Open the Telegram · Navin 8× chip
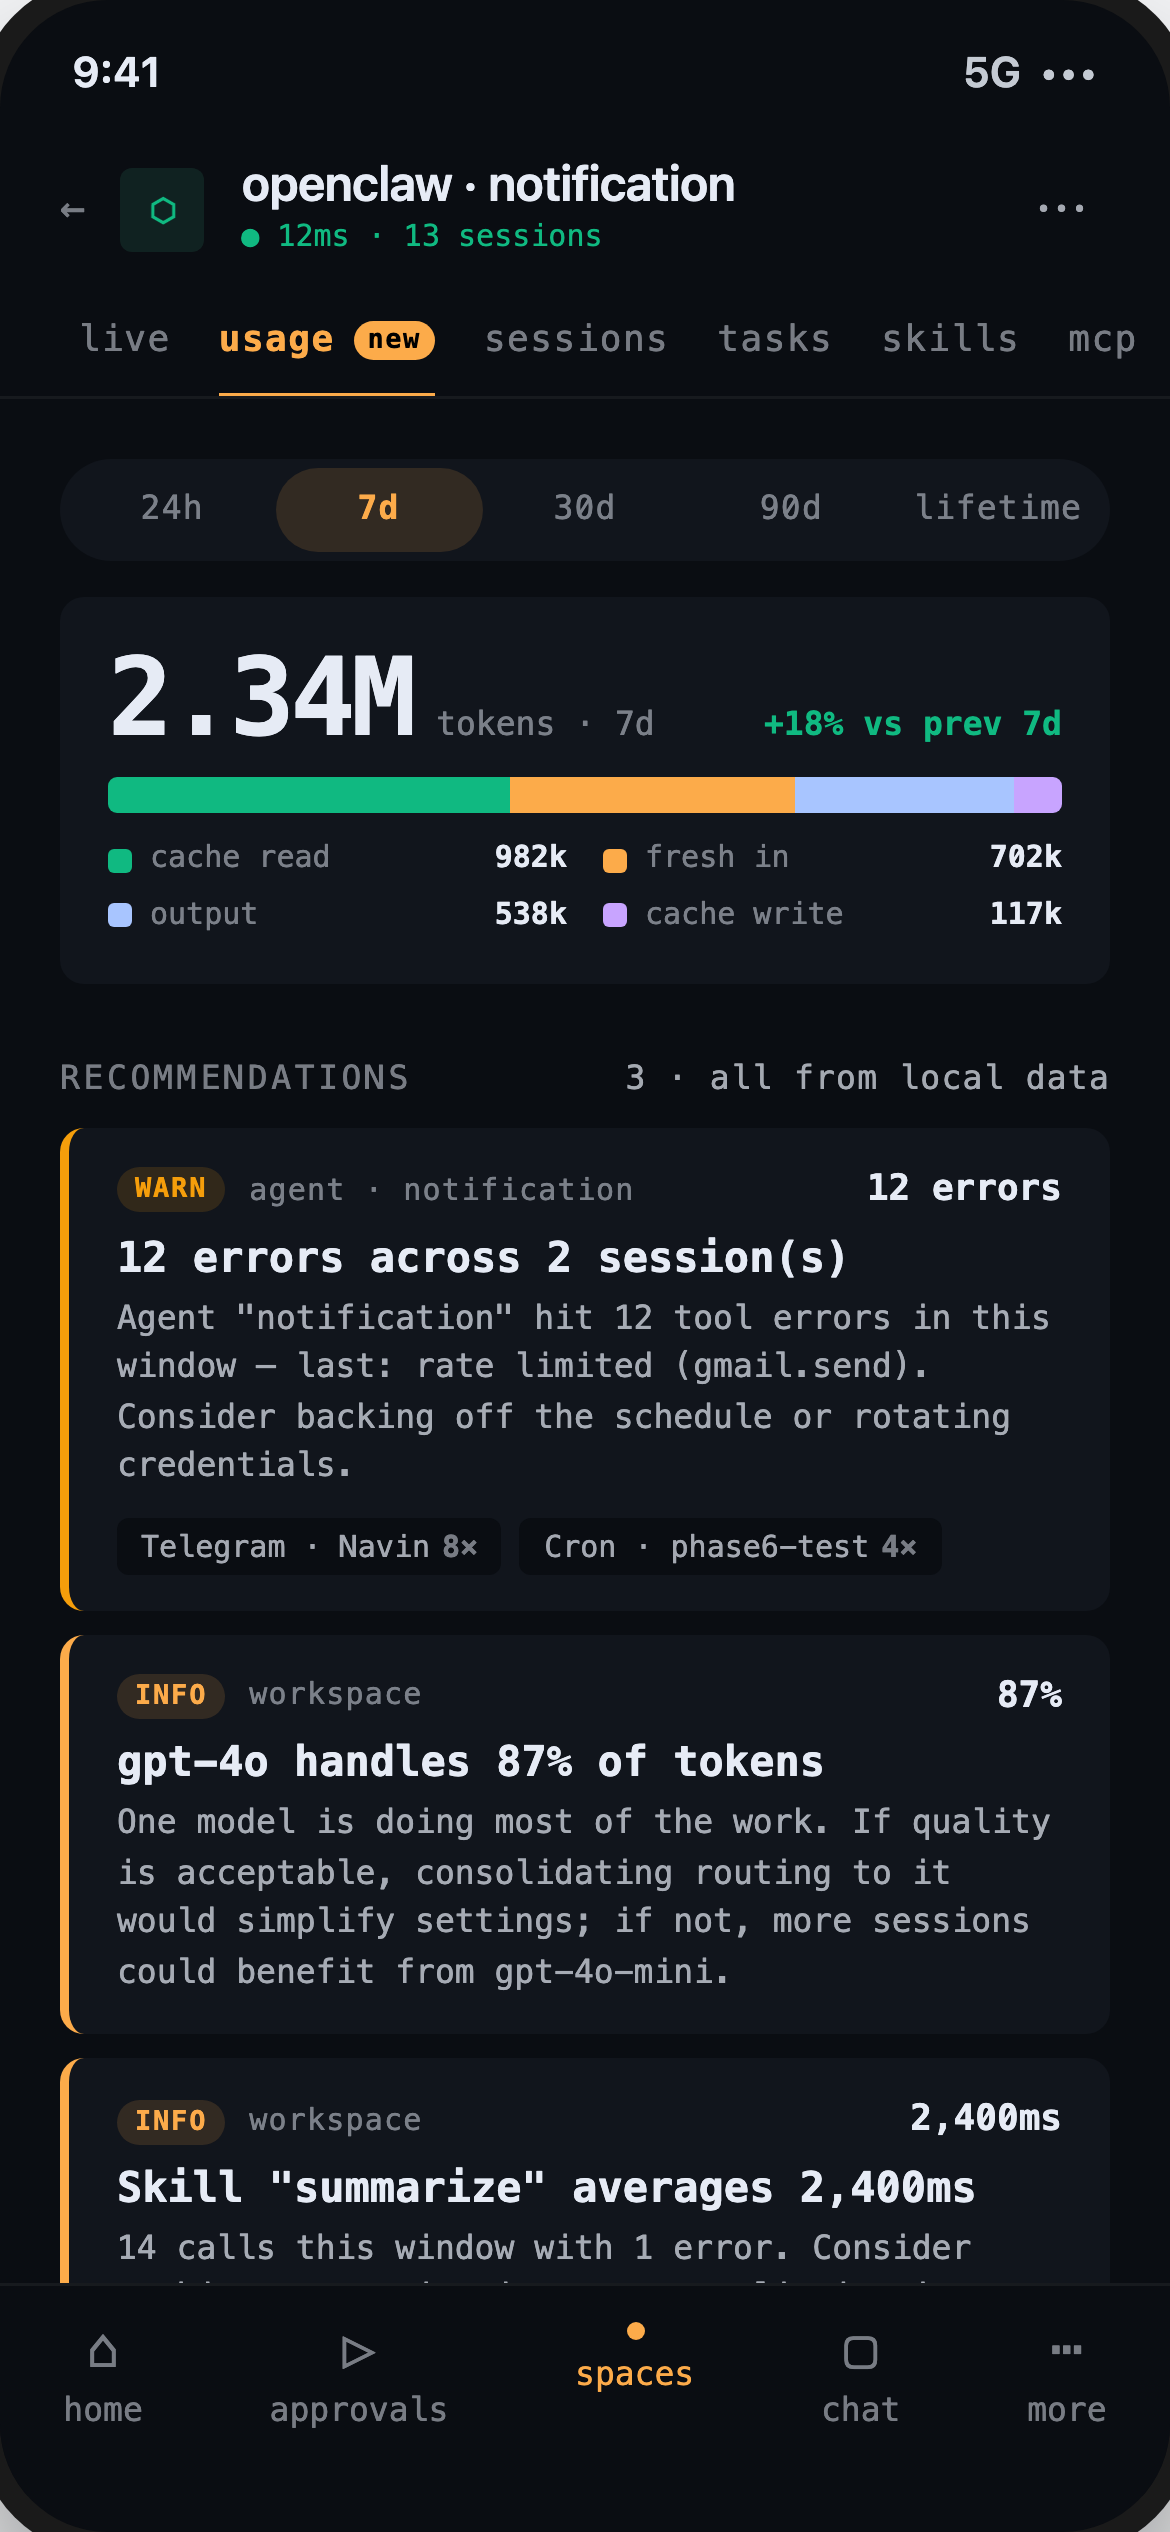Image resolution: width=1170 pixels, height=2532 pixels. point(309,1546)
